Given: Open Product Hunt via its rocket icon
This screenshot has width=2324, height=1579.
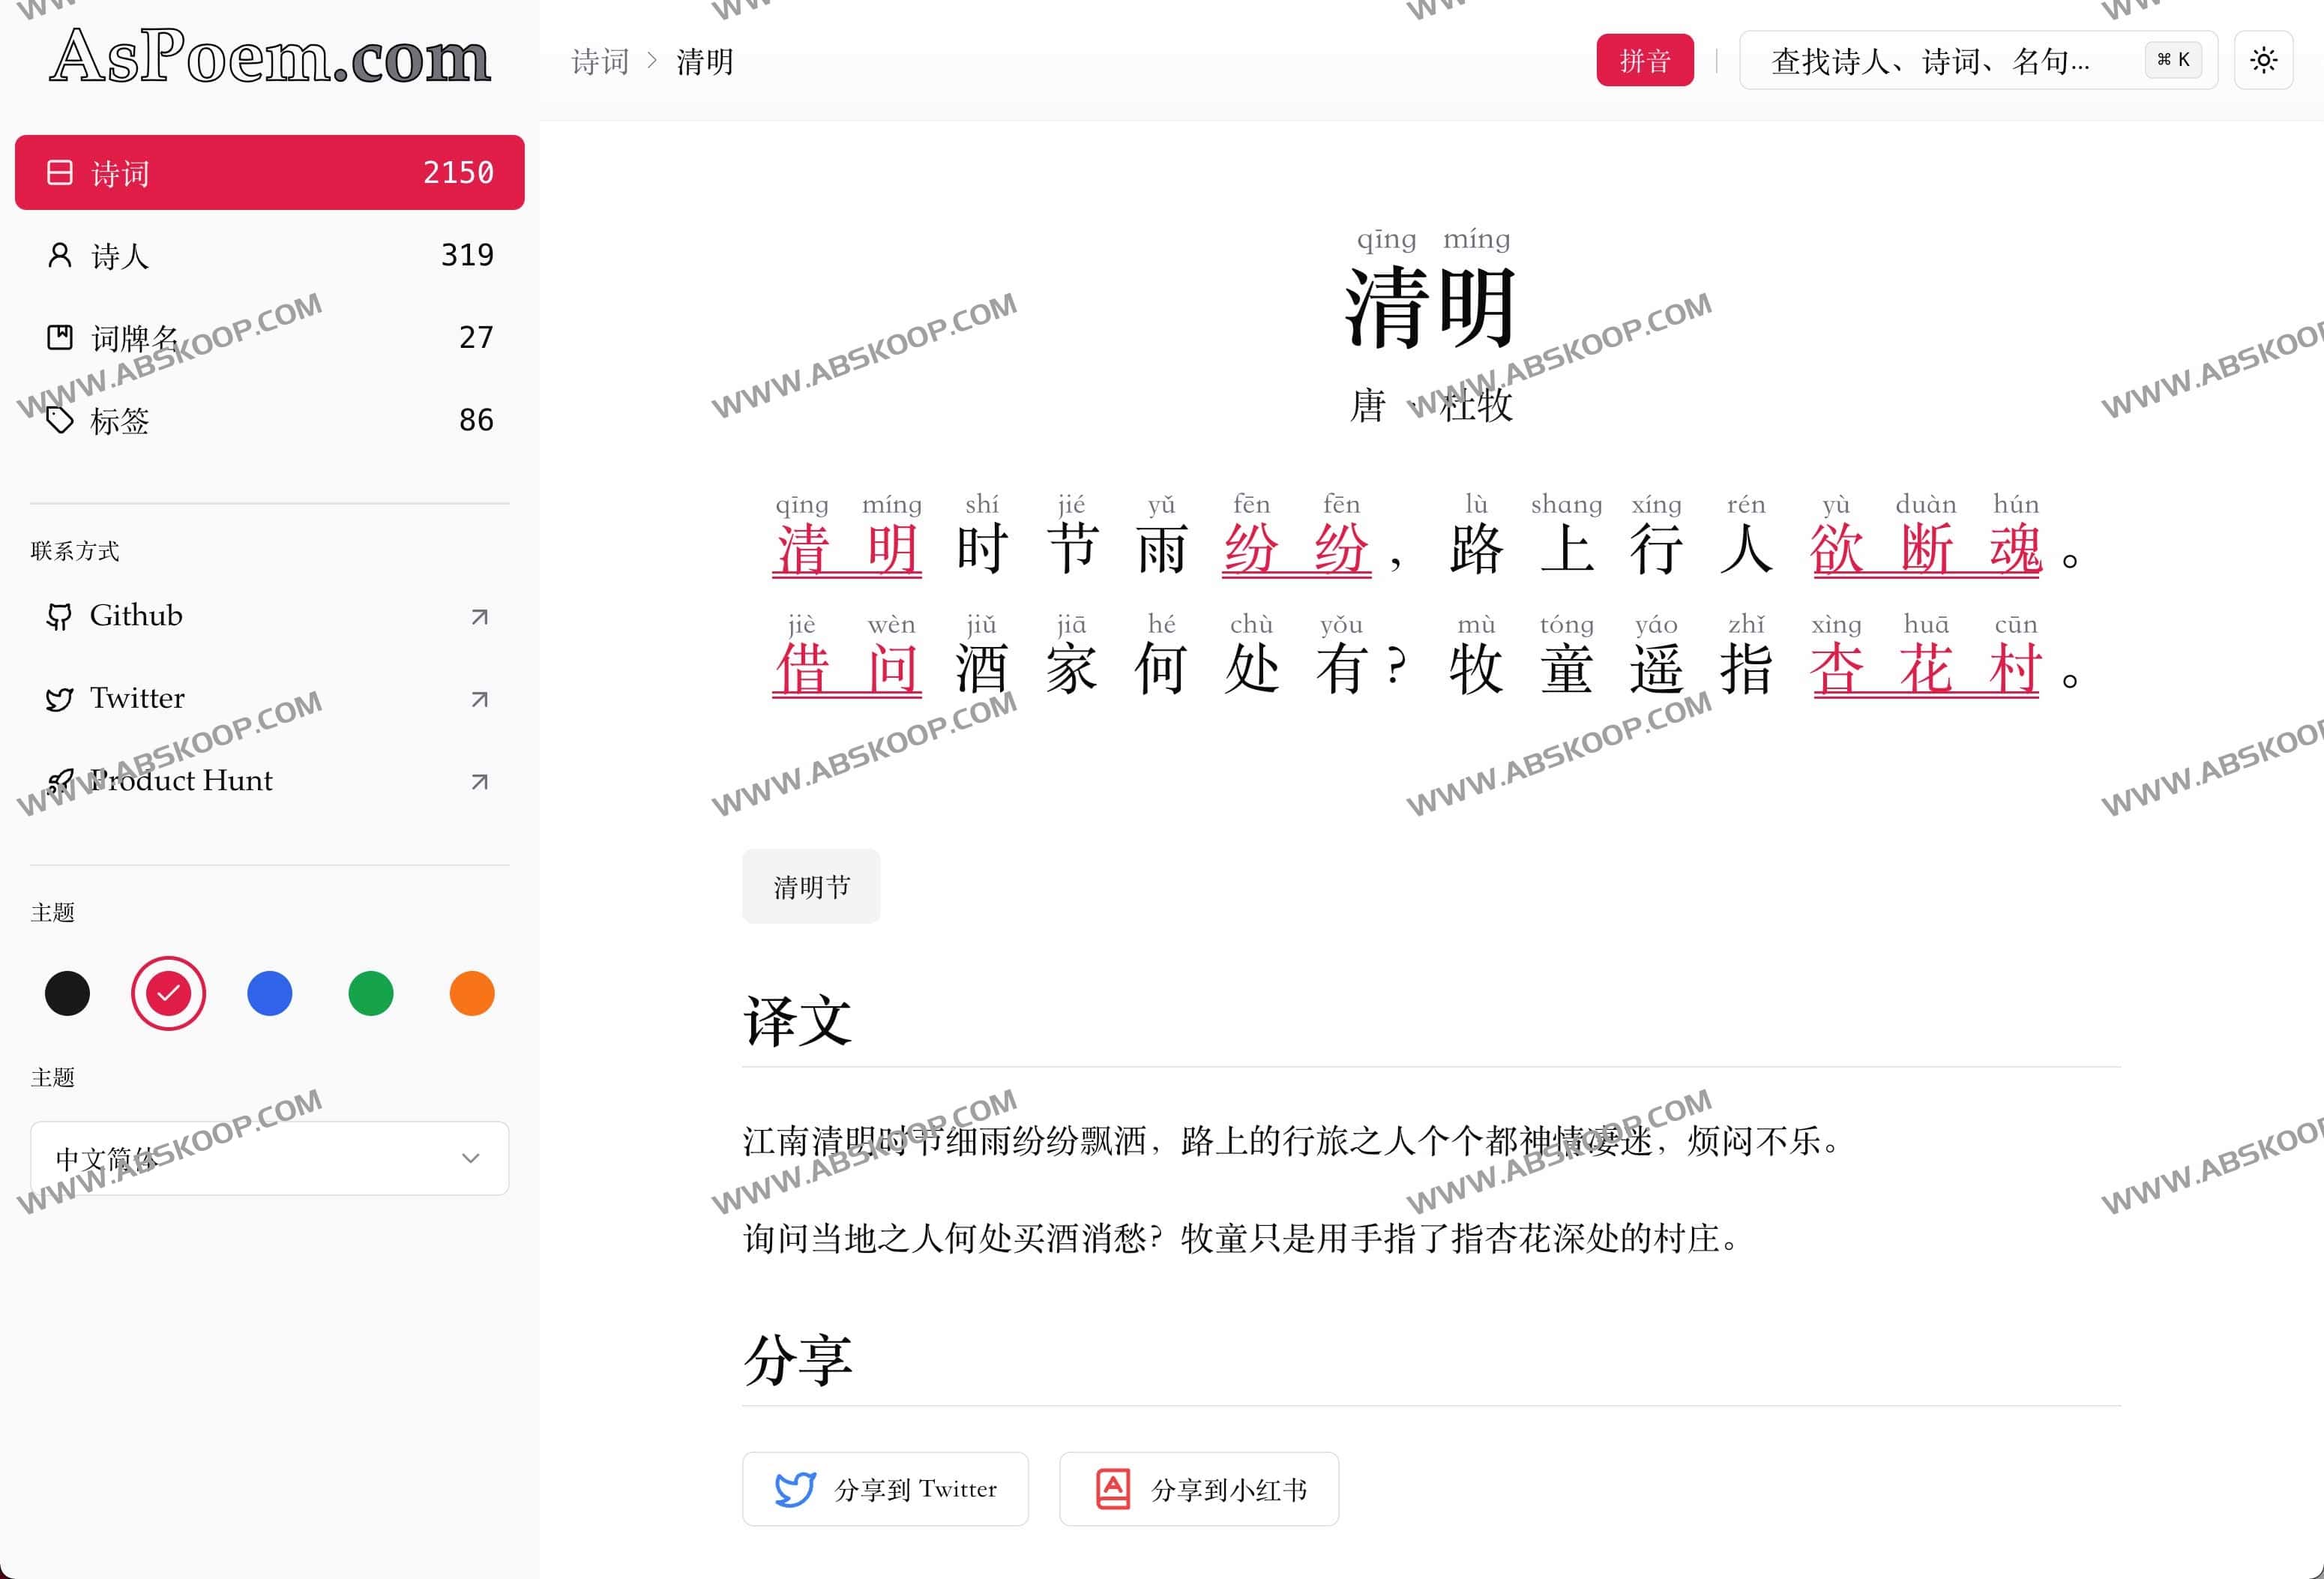Looking at the screenshot, I should pos(61,781).
